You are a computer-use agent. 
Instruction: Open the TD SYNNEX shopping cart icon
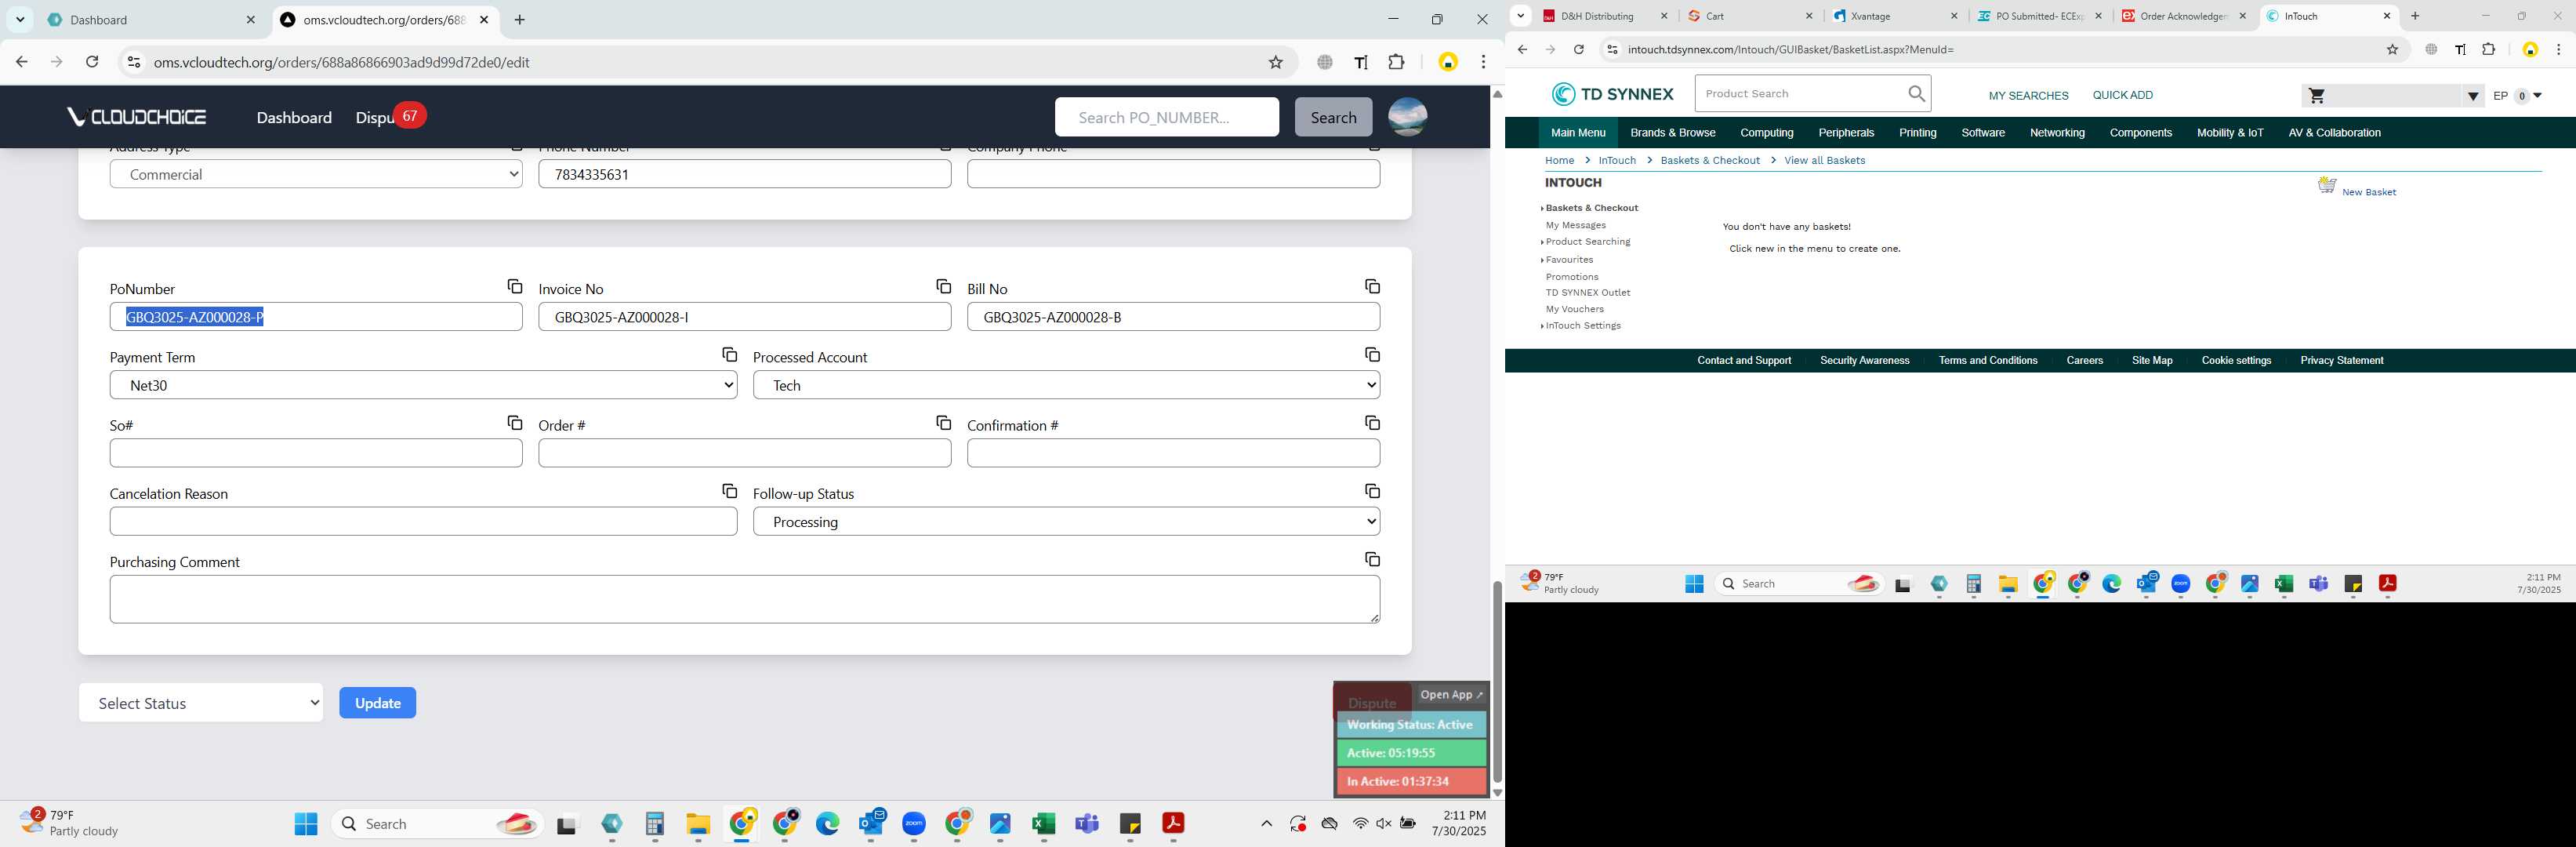coord(2316,96)
